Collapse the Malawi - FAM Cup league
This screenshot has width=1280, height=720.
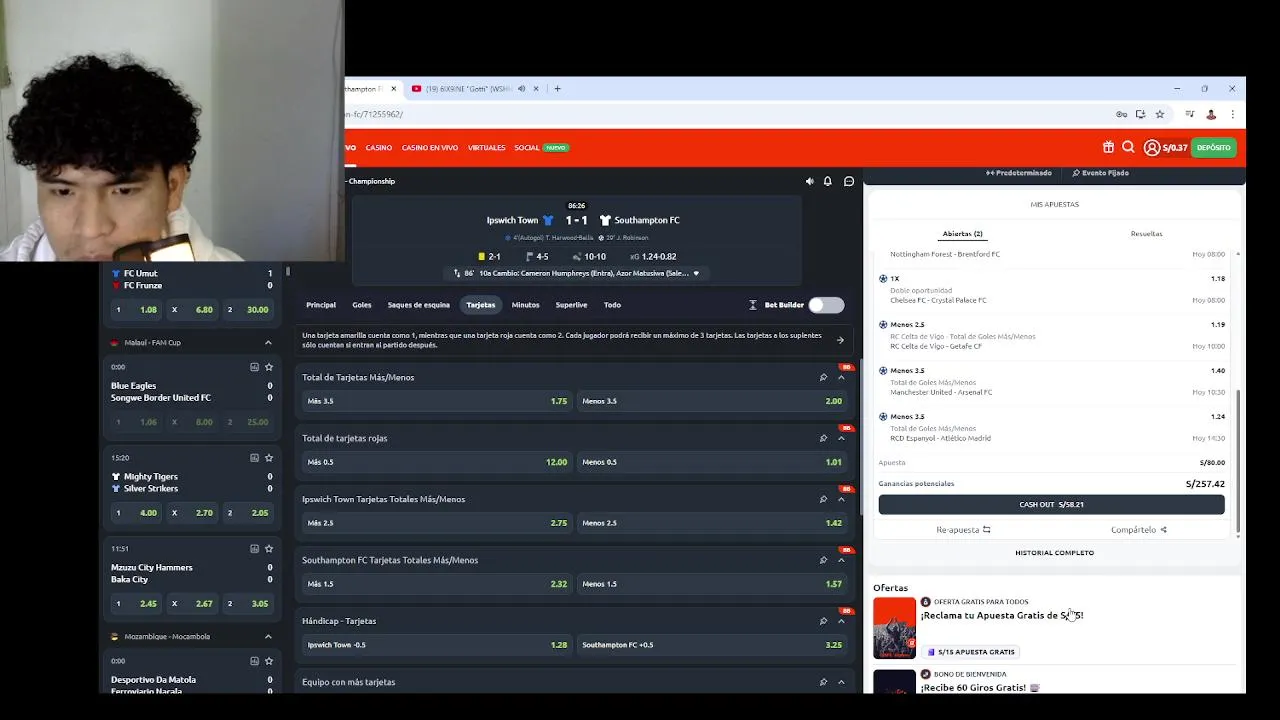[268, 342]
